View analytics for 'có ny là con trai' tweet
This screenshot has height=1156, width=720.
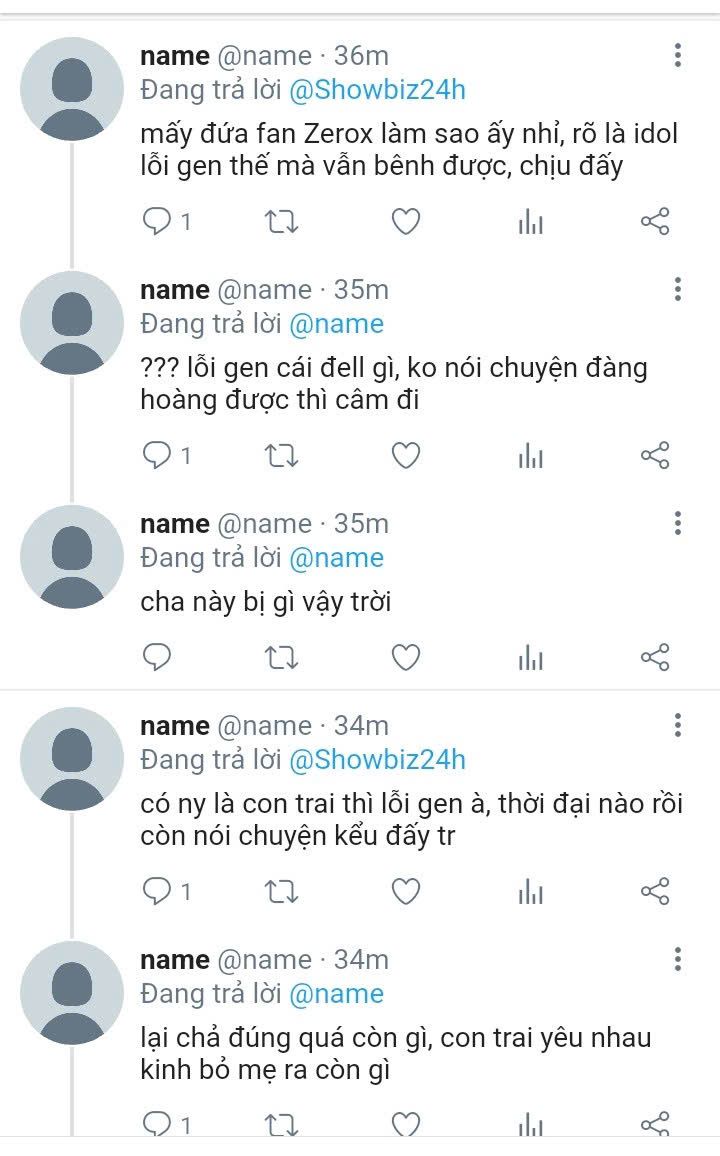tap(530, 891)
